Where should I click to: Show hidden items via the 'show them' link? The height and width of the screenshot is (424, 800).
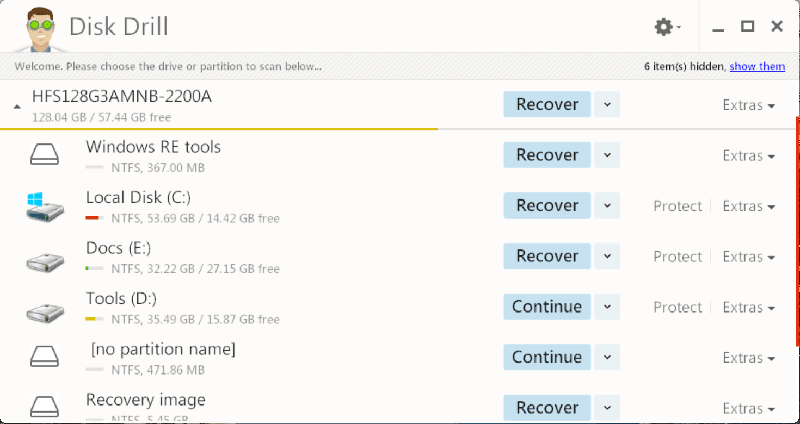[757, 66]
